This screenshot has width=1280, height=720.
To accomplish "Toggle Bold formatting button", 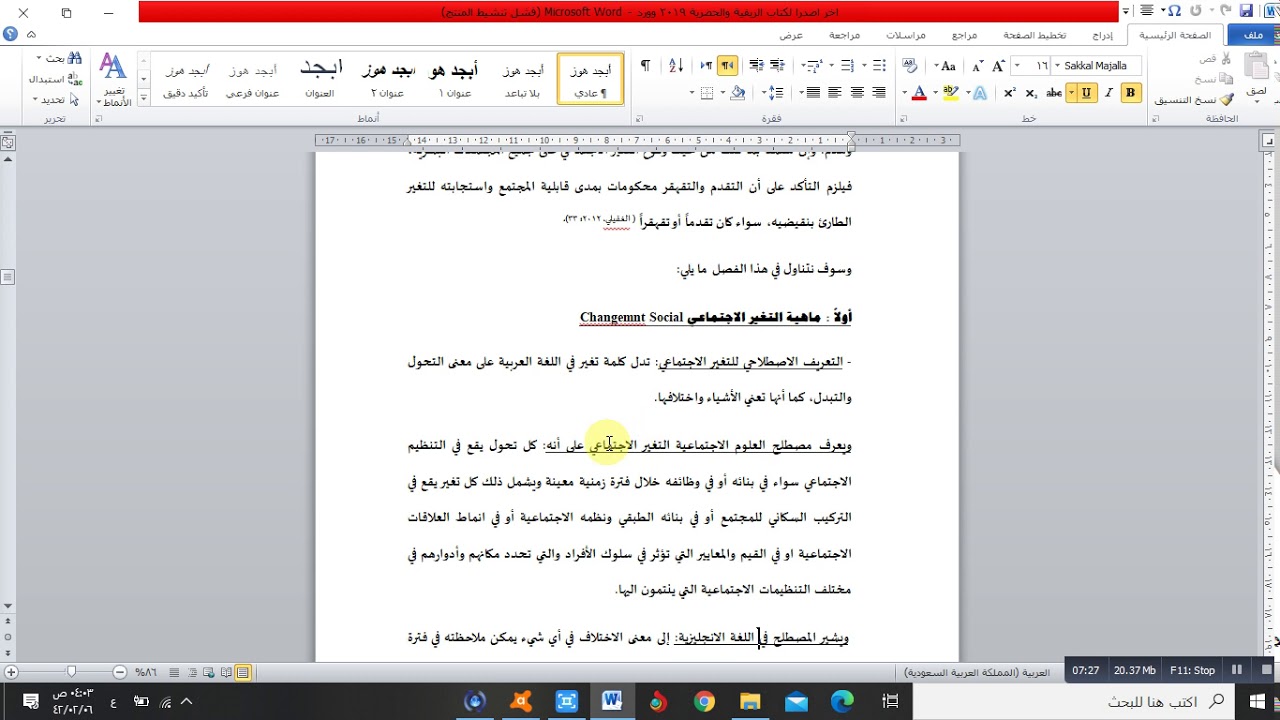I will (x=1130, y=92).
